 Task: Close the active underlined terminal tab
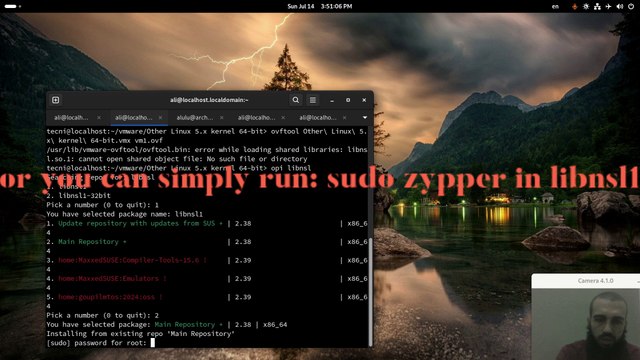pyautogui.click(x=160, y=118)
